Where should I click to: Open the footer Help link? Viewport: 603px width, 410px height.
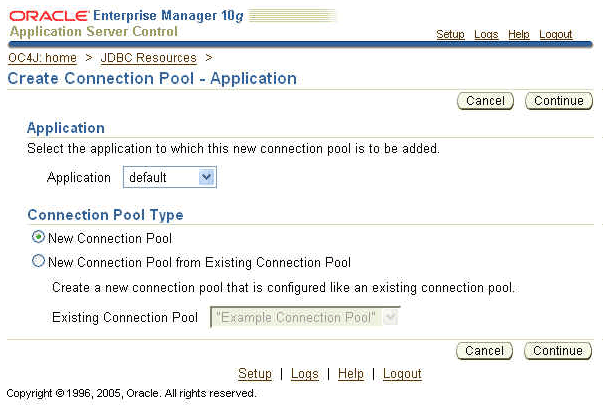click(x=351, y=373)
